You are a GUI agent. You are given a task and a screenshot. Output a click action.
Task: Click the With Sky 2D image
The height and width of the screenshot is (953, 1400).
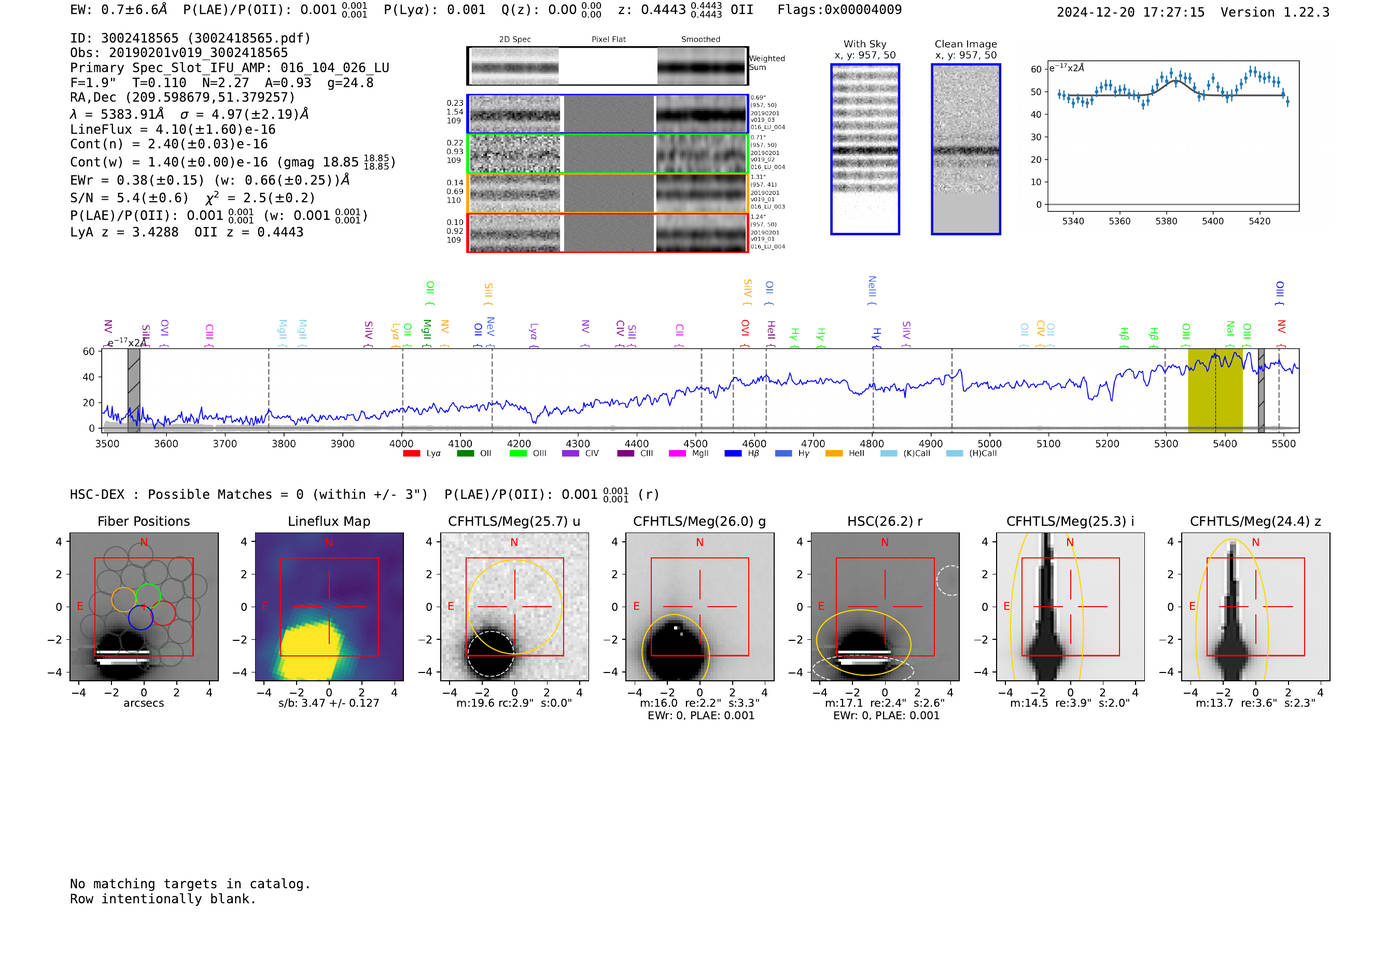pyautogui.click(x=865, y=149)
